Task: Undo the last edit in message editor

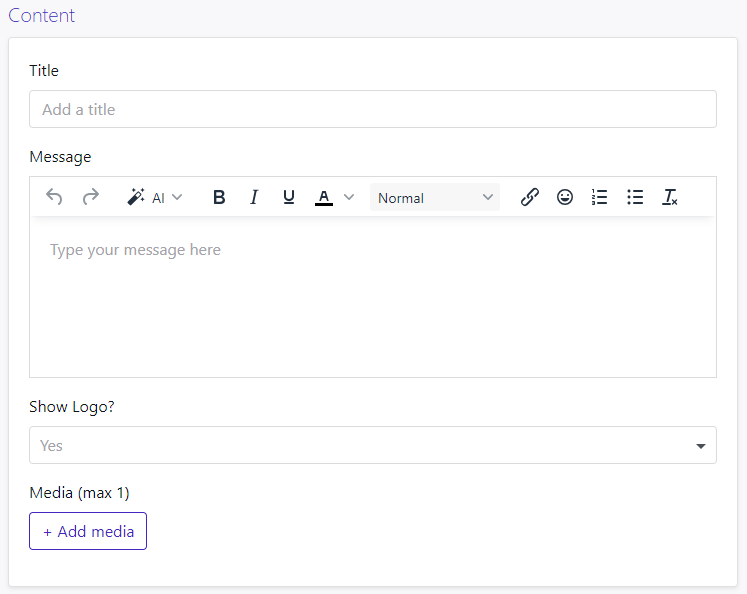Action: (x=54, y=197)
